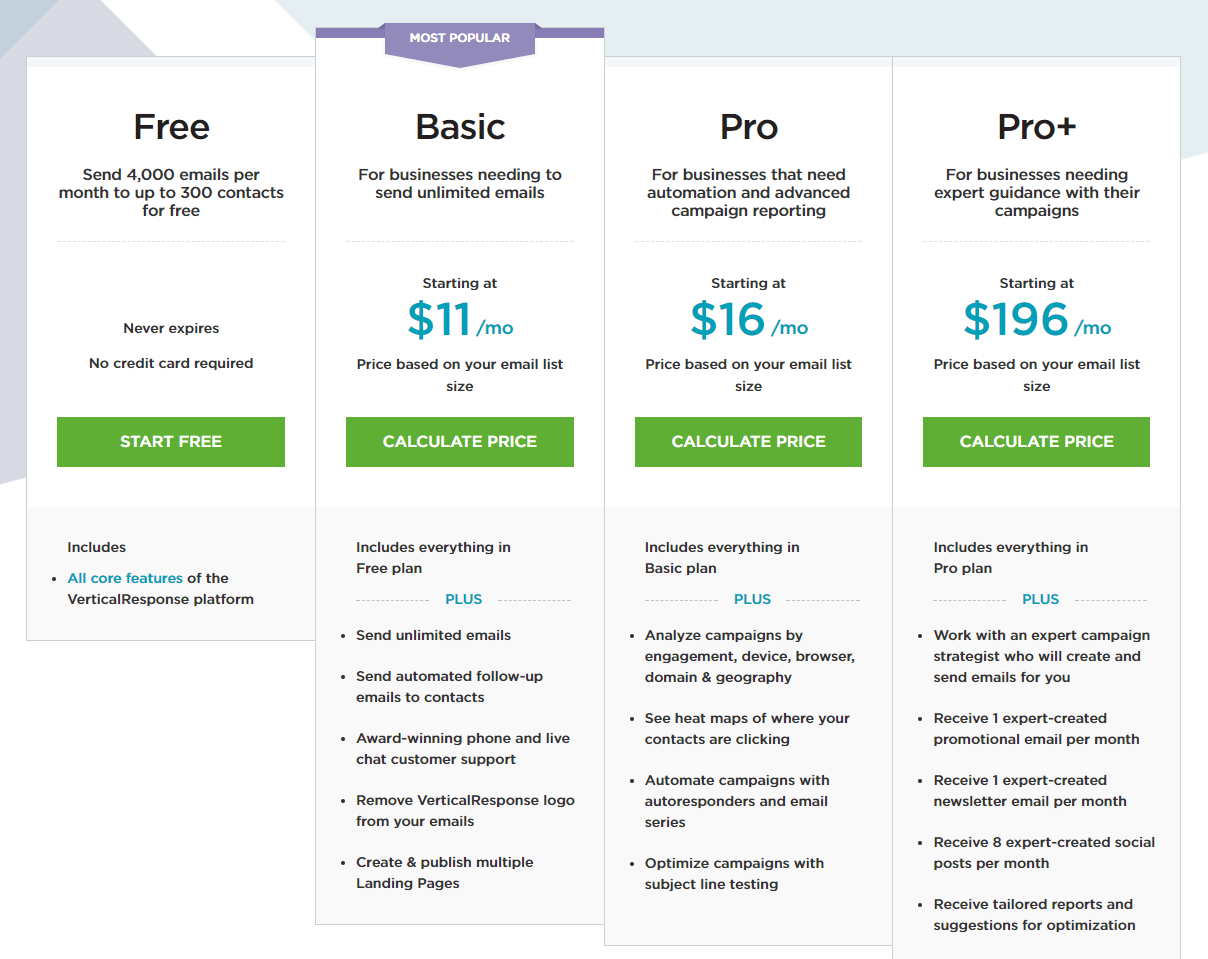Calculate price for the Basic plan
Image resolution: width=1208 pixels, height=959 pixels.
tap(460, 442)
